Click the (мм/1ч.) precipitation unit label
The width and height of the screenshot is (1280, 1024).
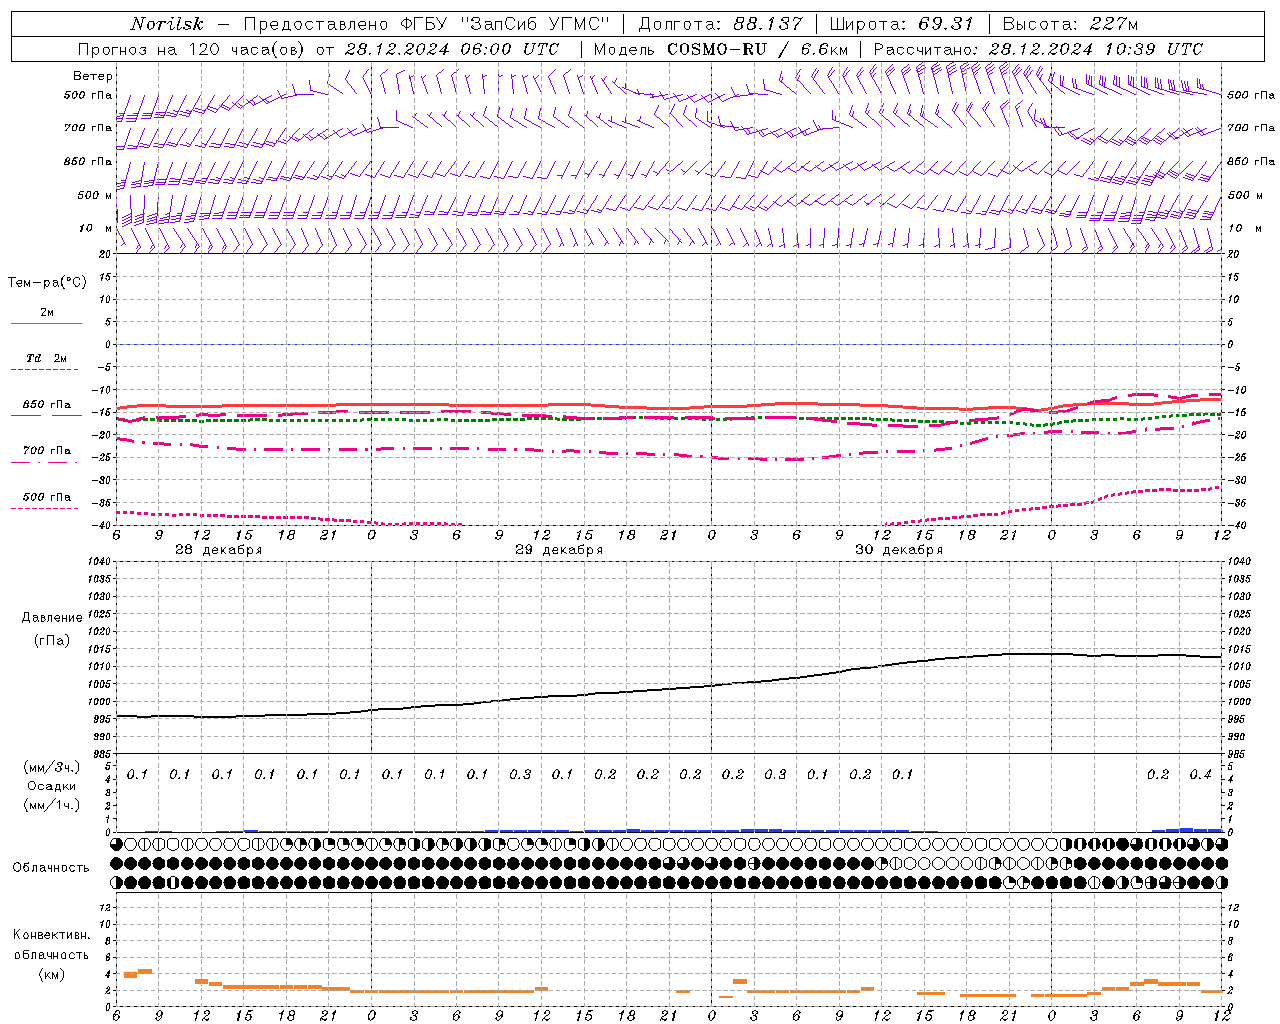51,805
